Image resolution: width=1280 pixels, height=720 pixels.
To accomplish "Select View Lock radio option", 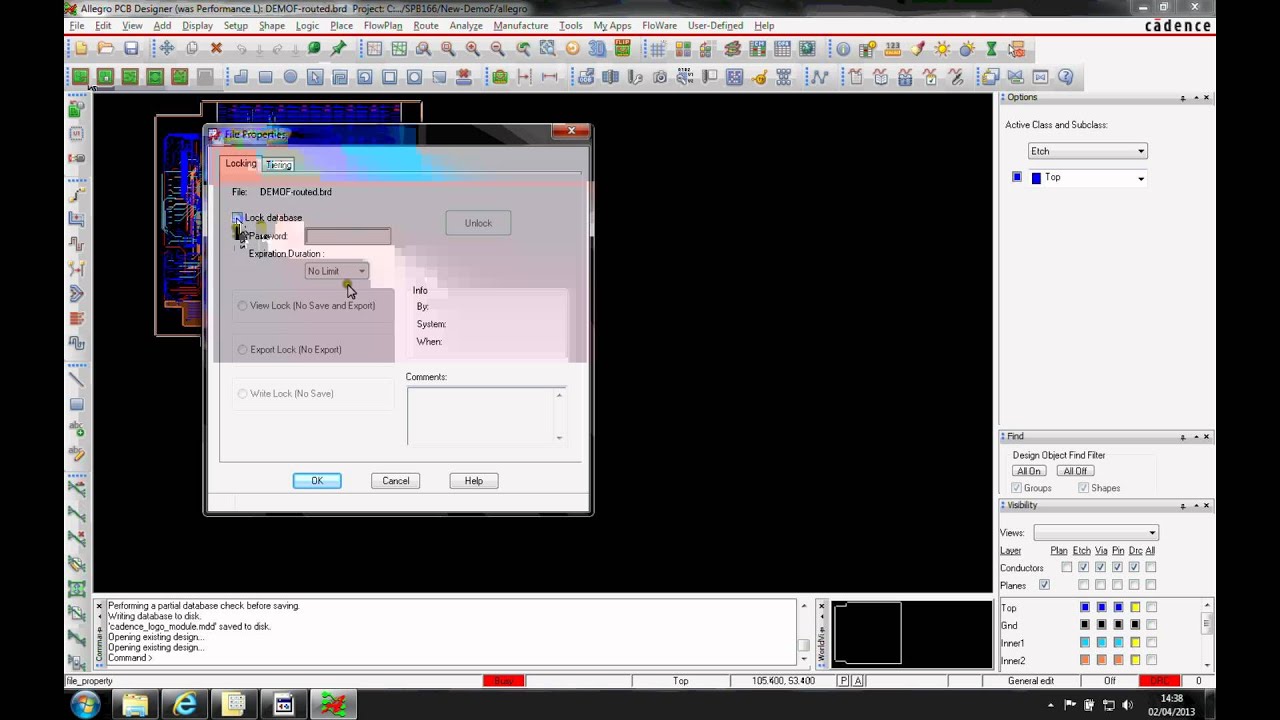I will 242,305.
